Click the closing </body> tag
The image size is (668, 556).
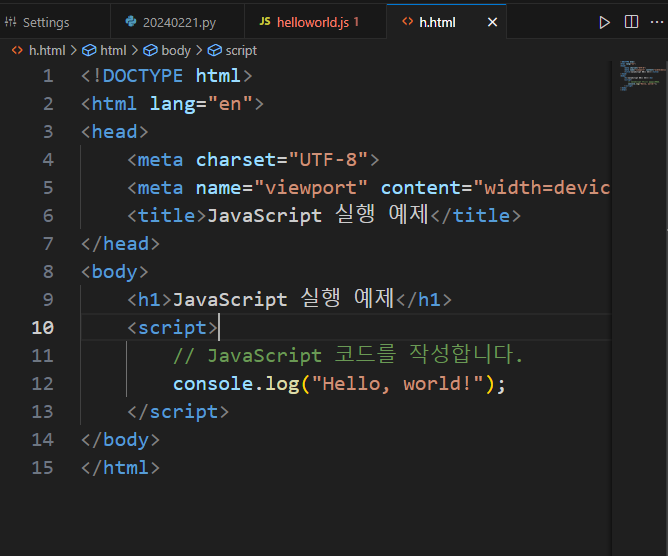point(121,440)
